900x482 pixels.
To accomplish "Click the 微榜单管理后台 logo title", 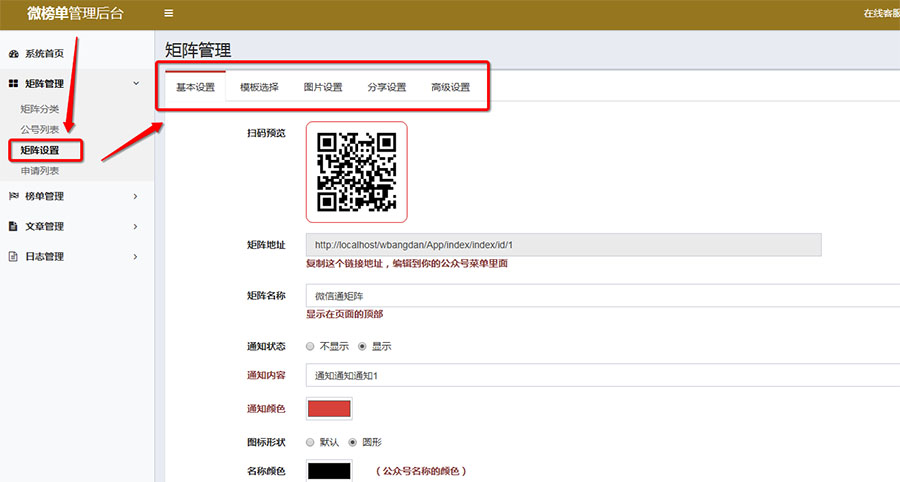I will pyautogui.click(x=75, y=14).
